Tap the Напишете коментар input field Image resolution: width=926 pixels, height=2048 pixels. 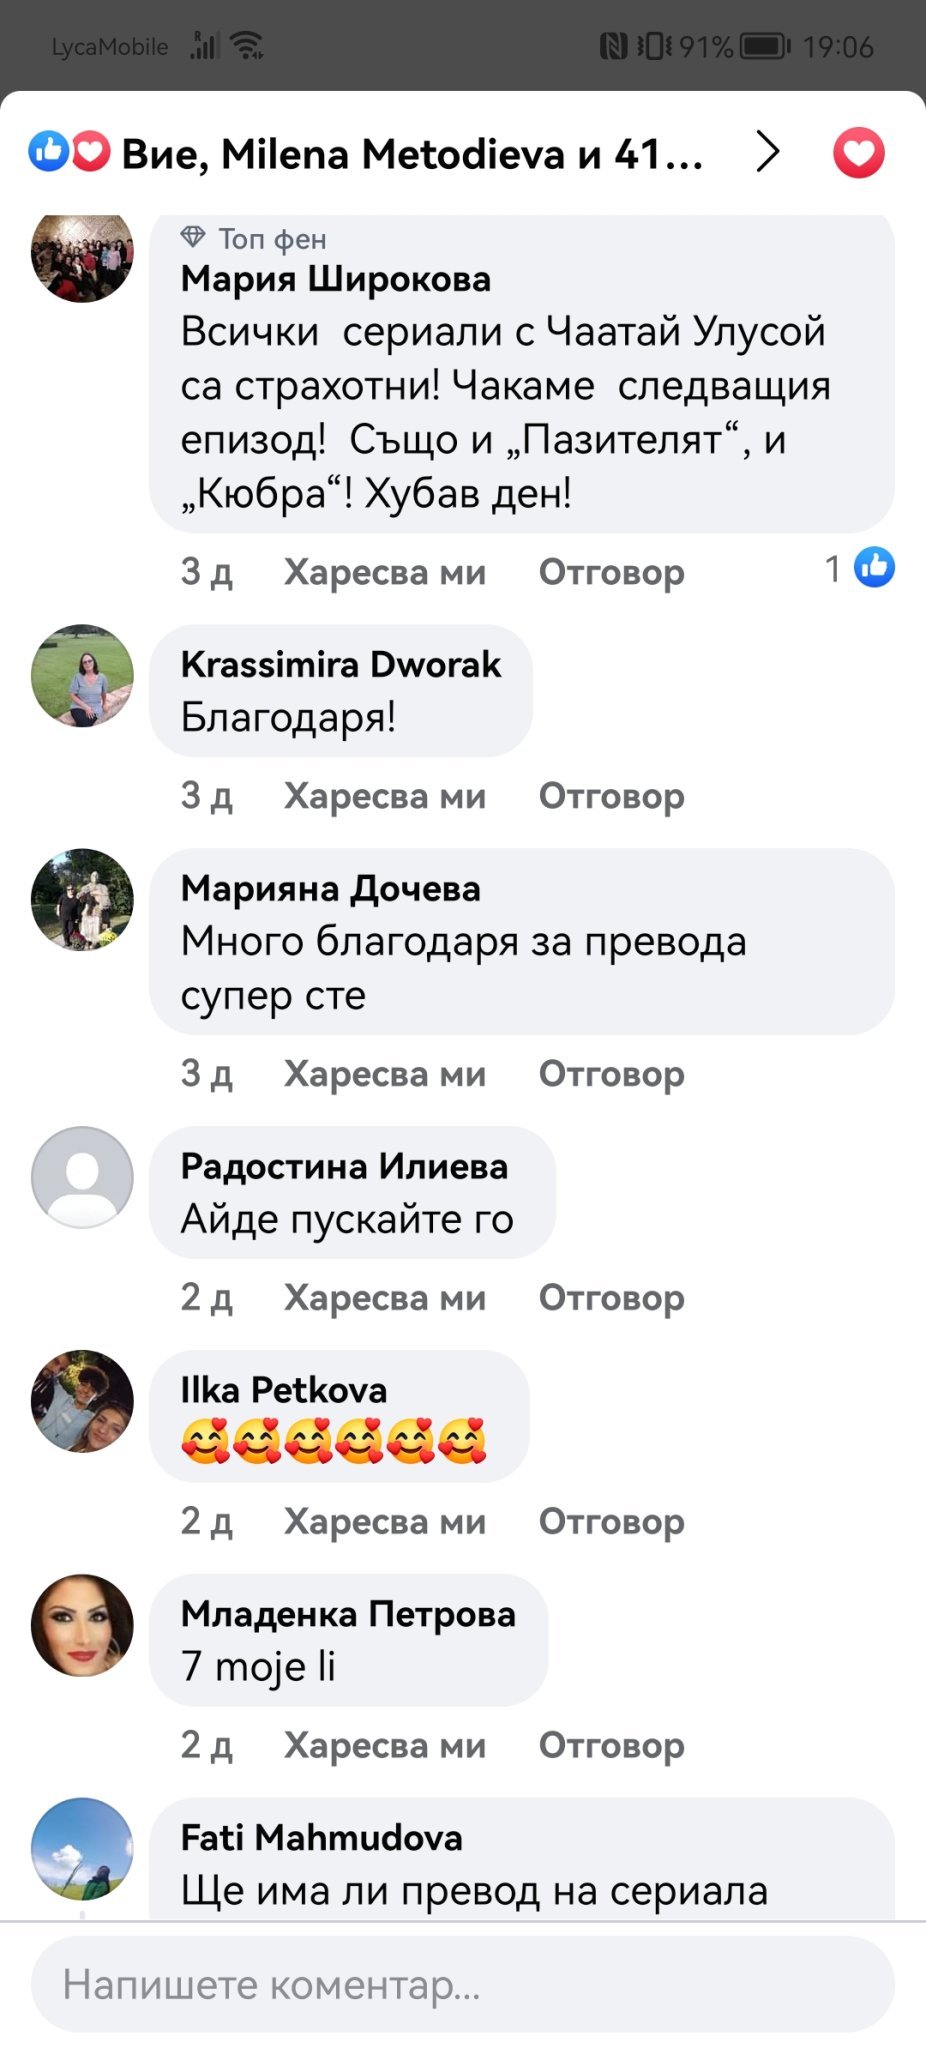click(x=463, y=1984)
